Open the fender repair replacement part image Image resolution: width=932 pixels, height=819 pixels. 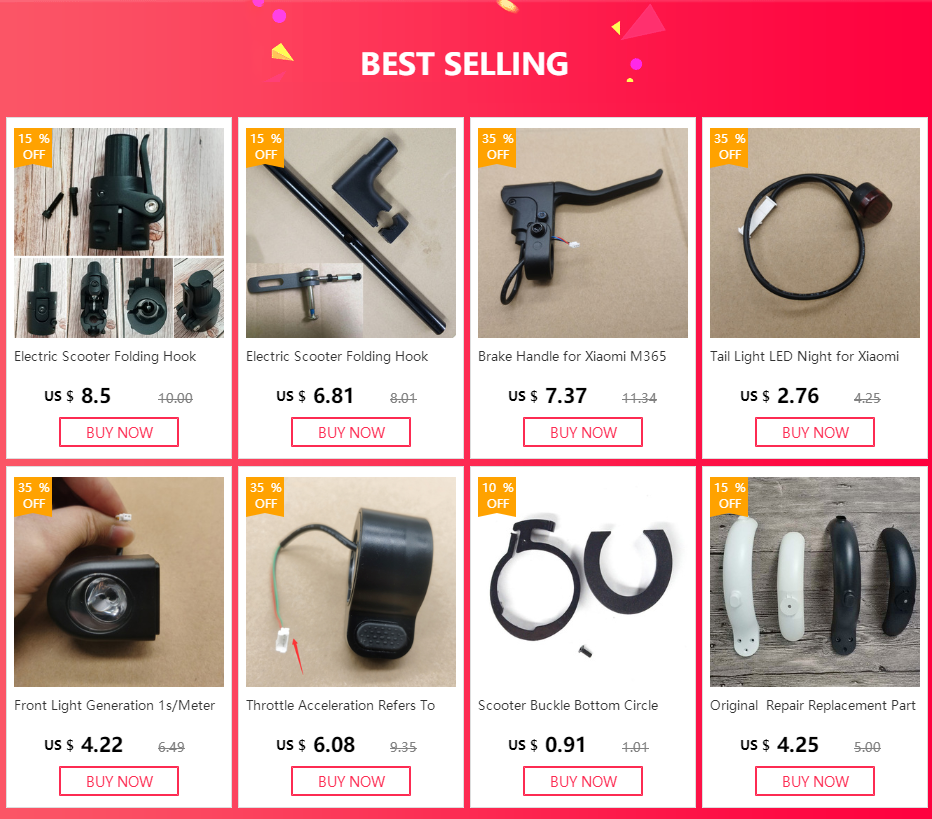tap(814, 582)
